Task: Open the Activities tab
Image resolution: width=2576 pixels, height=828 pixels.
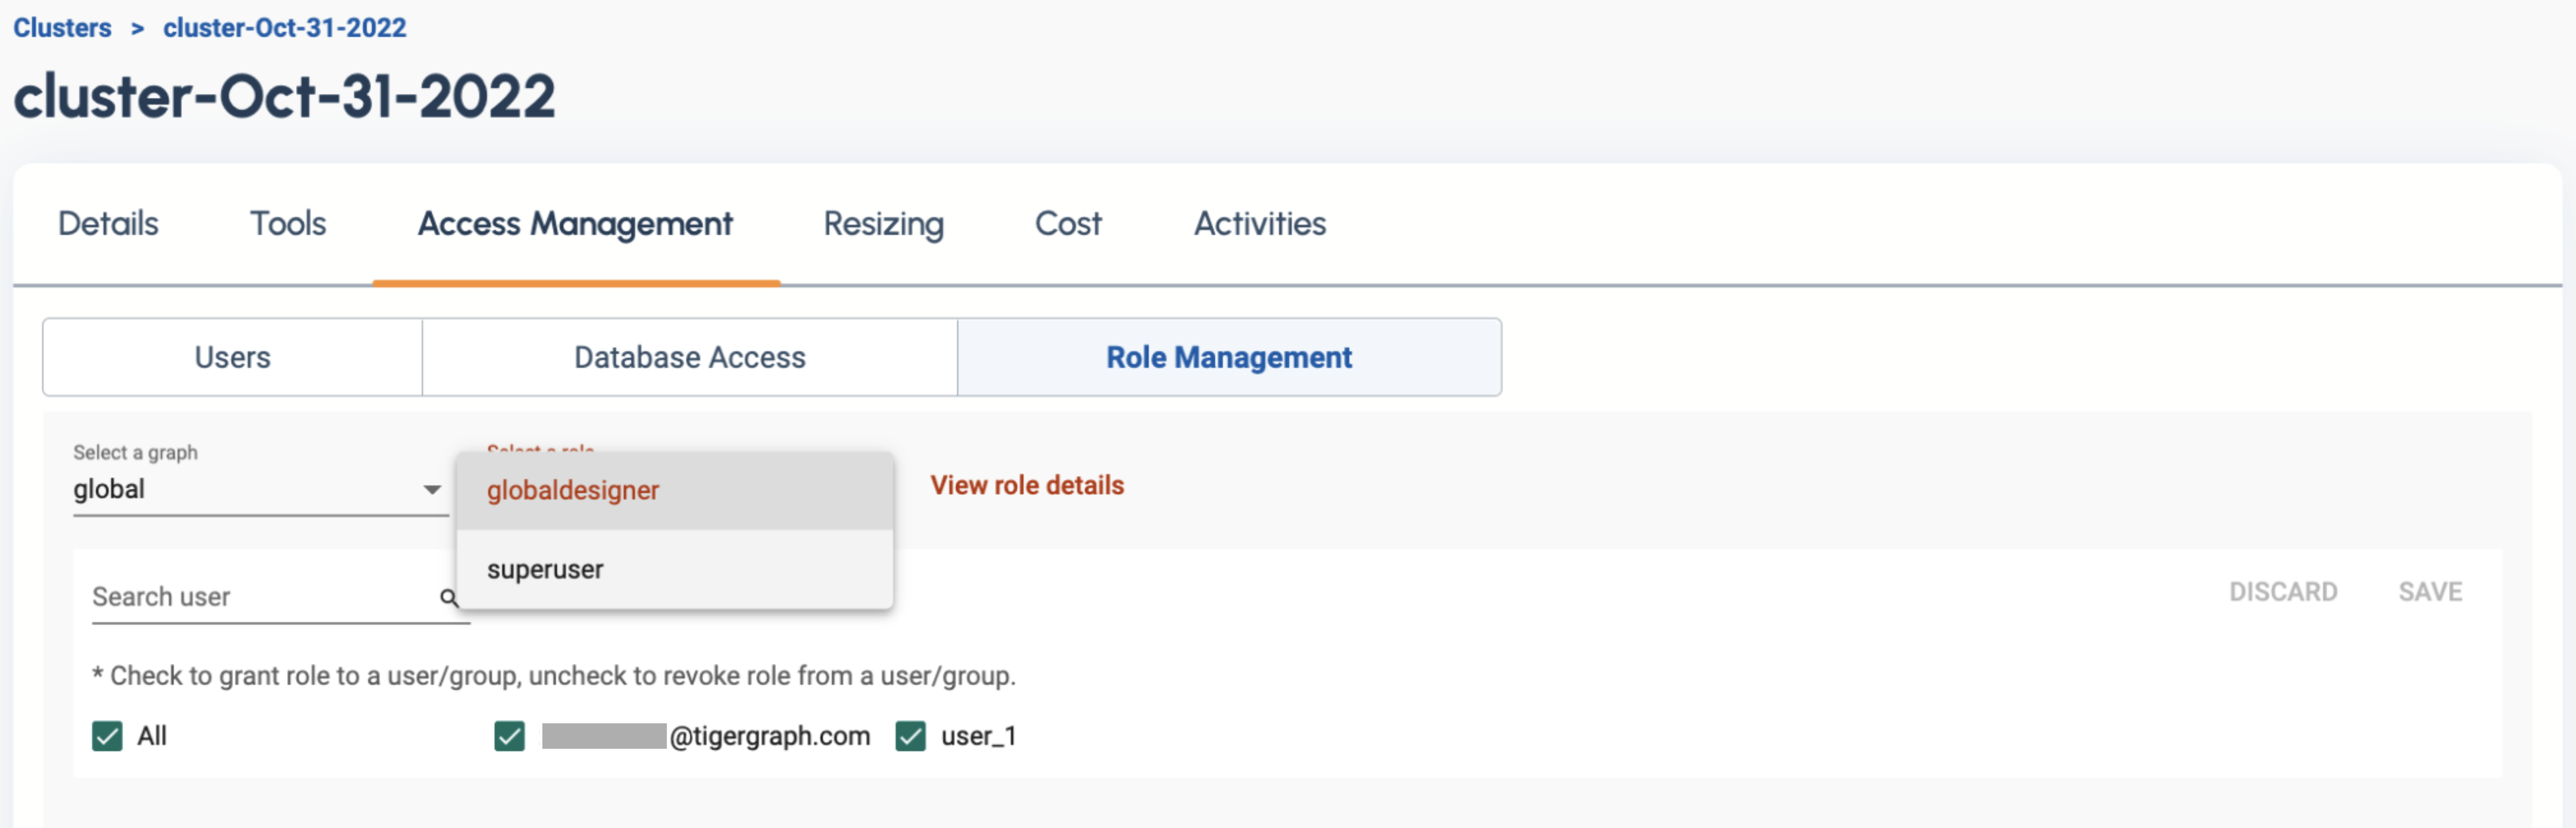Action: pyautogui.click(x=1259, y=224)
